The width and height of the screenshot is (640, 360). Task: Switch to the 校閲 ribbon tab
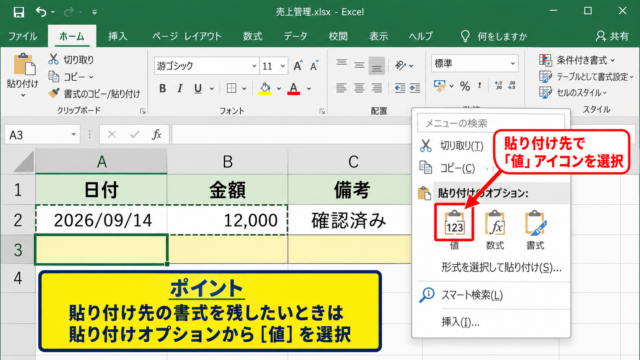pos(338,36)
